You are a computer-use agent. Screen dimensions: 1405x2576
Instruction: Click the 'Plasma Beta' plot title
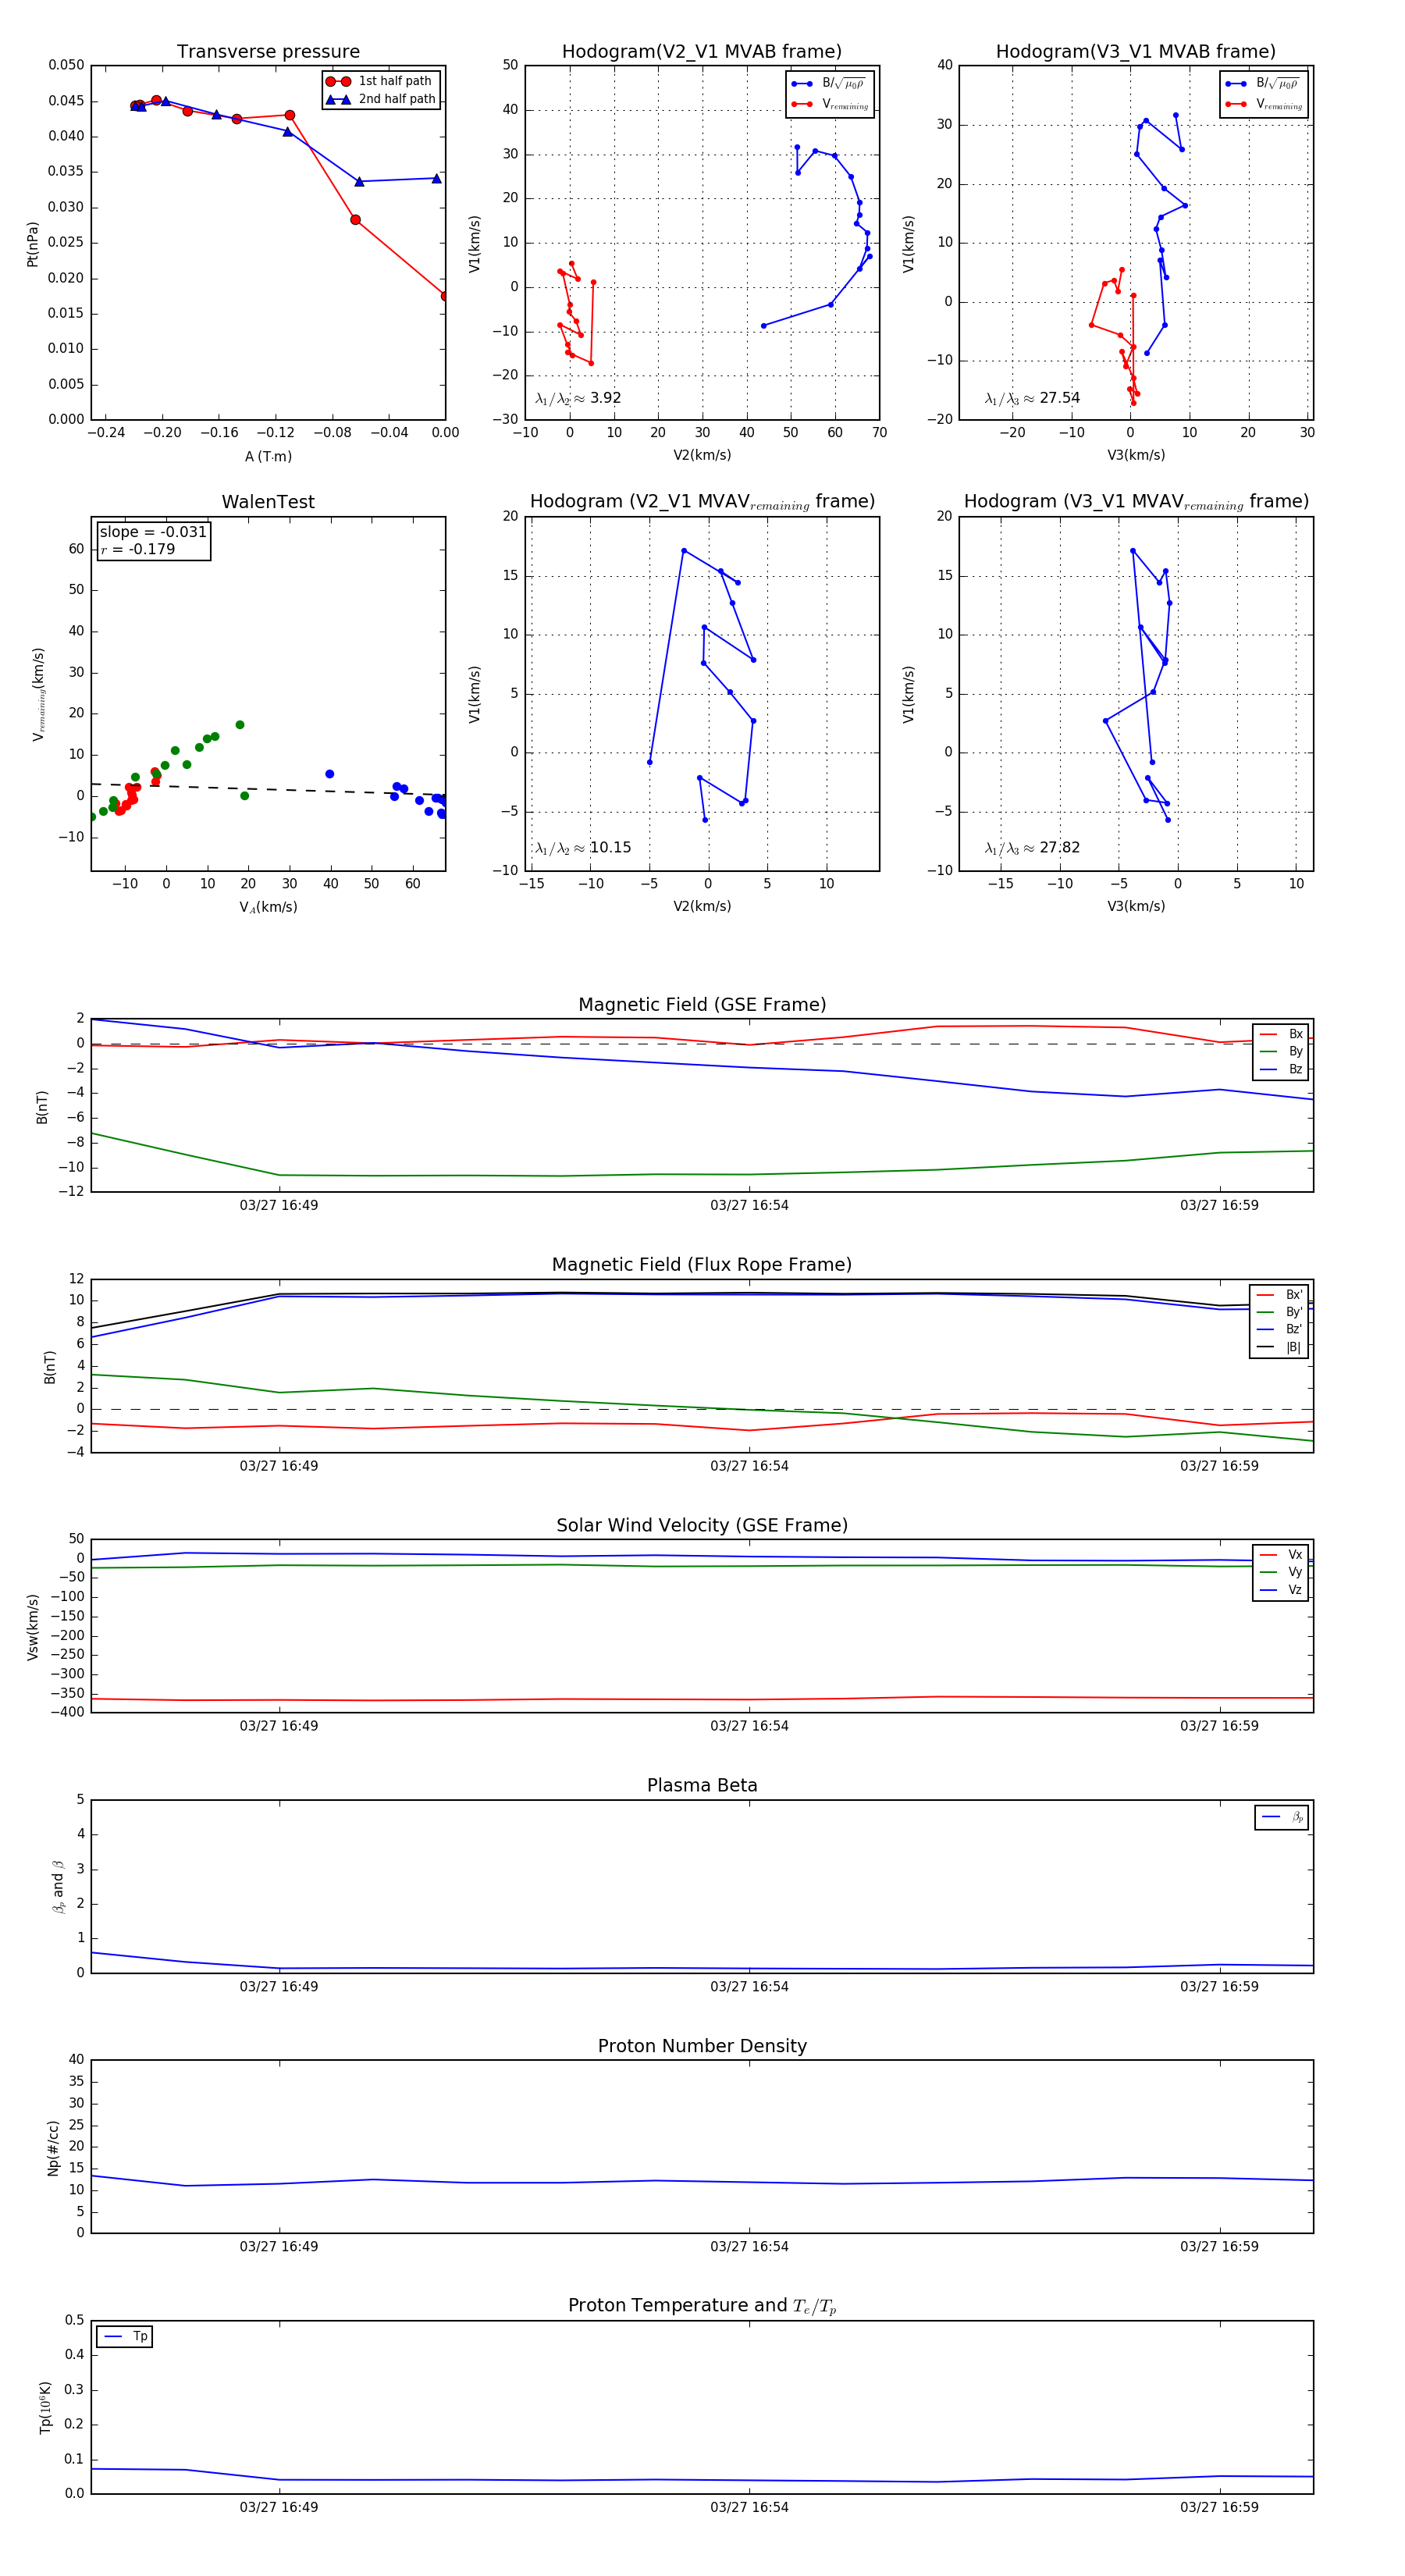click(702, 1785)
